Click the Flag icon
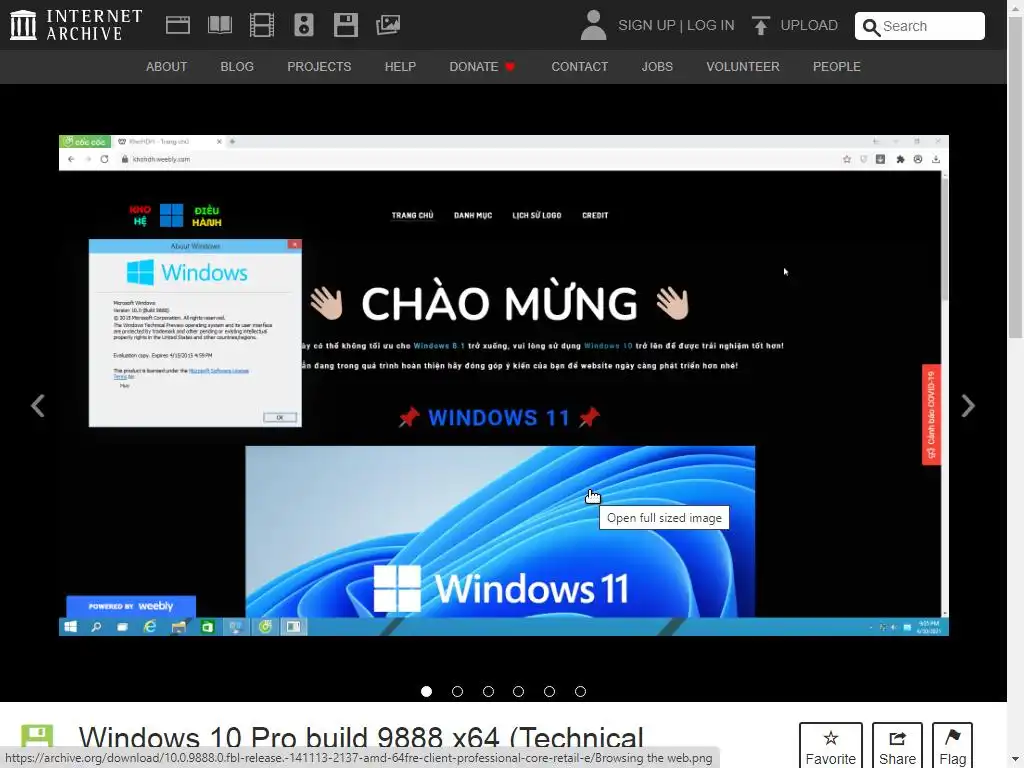The width and height of the screenshot is (1024, 768). coord(953,738)
